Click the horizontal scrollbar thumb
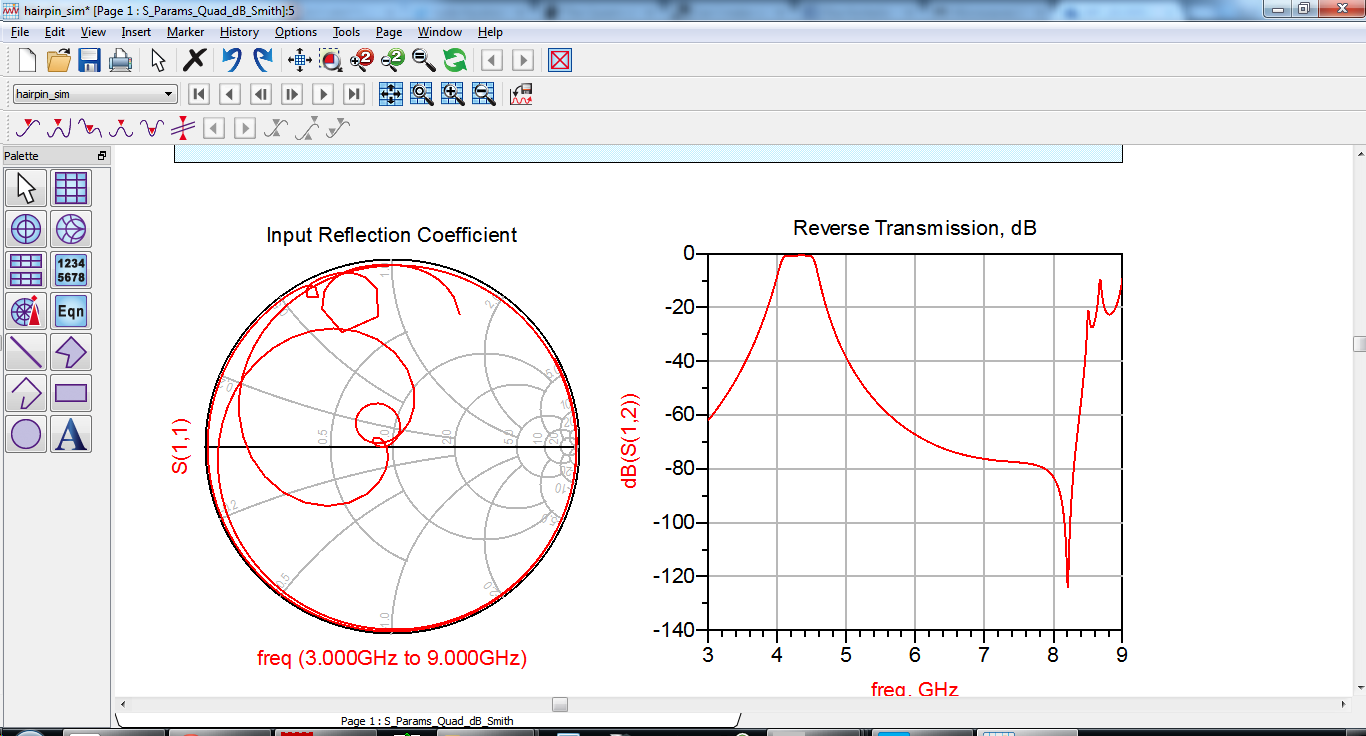 pos(560,703)
